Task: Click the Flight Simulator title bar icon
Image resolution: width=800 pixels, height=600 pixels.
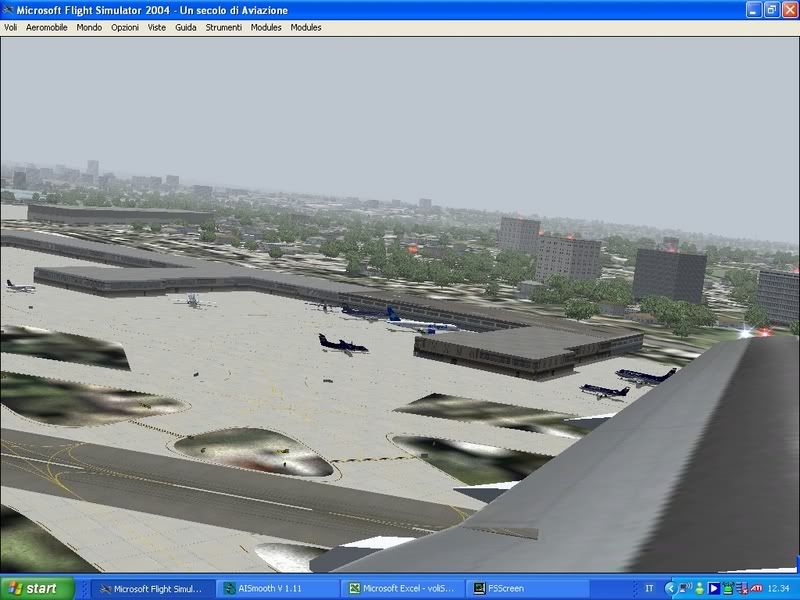Action: pos(8,10)
